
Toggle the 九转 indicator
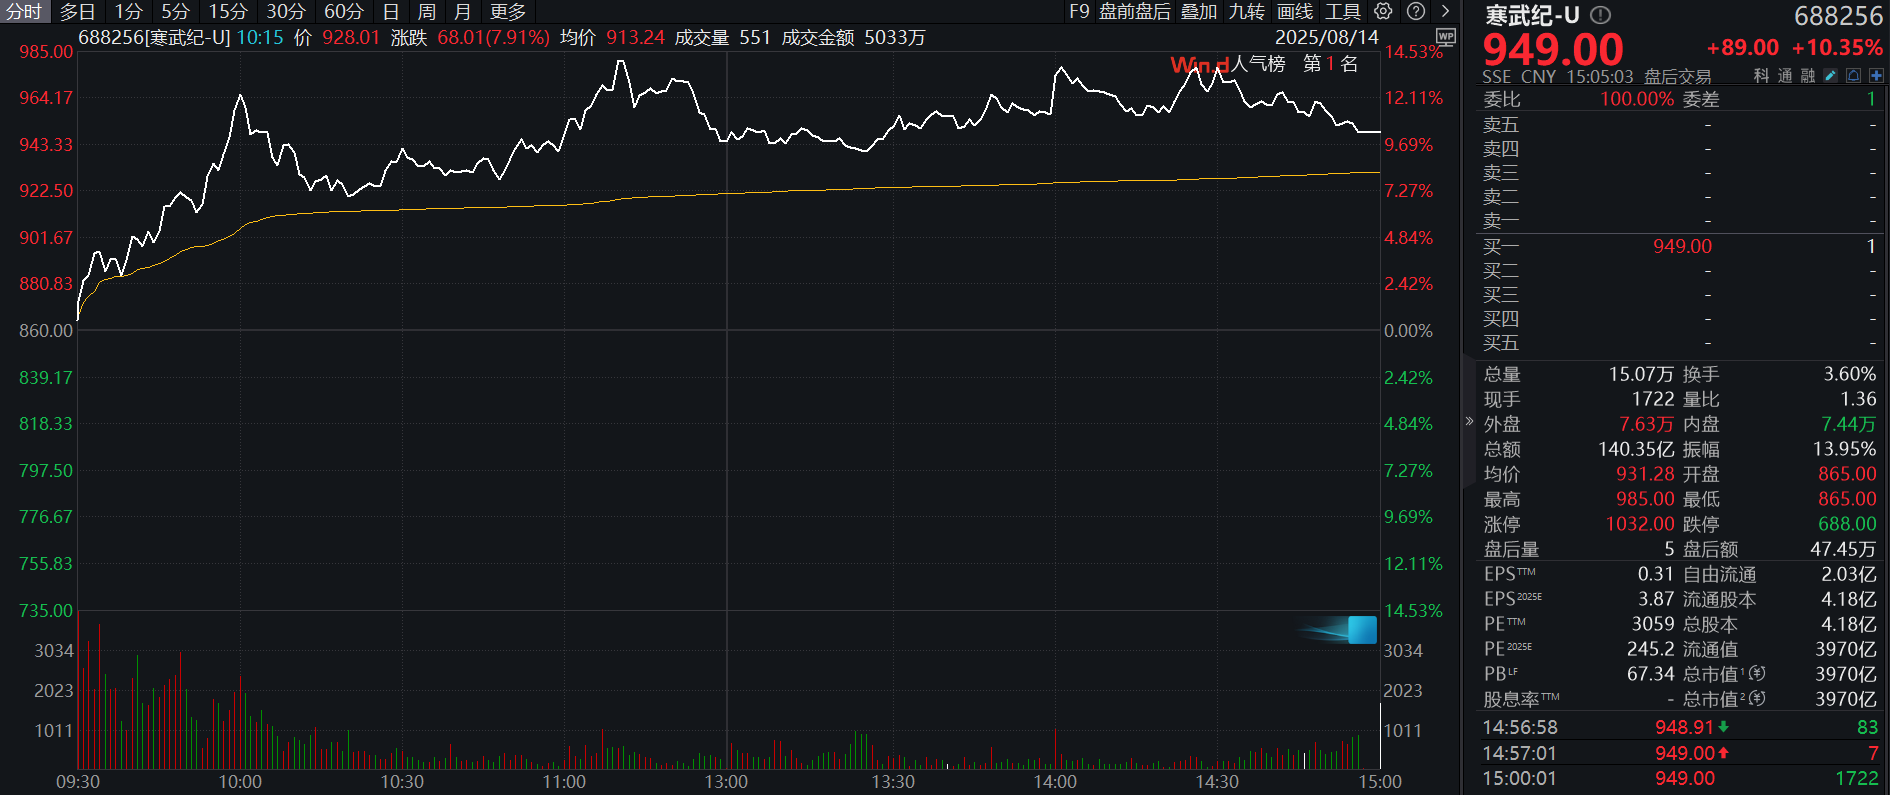click(x=1247, y=11)
